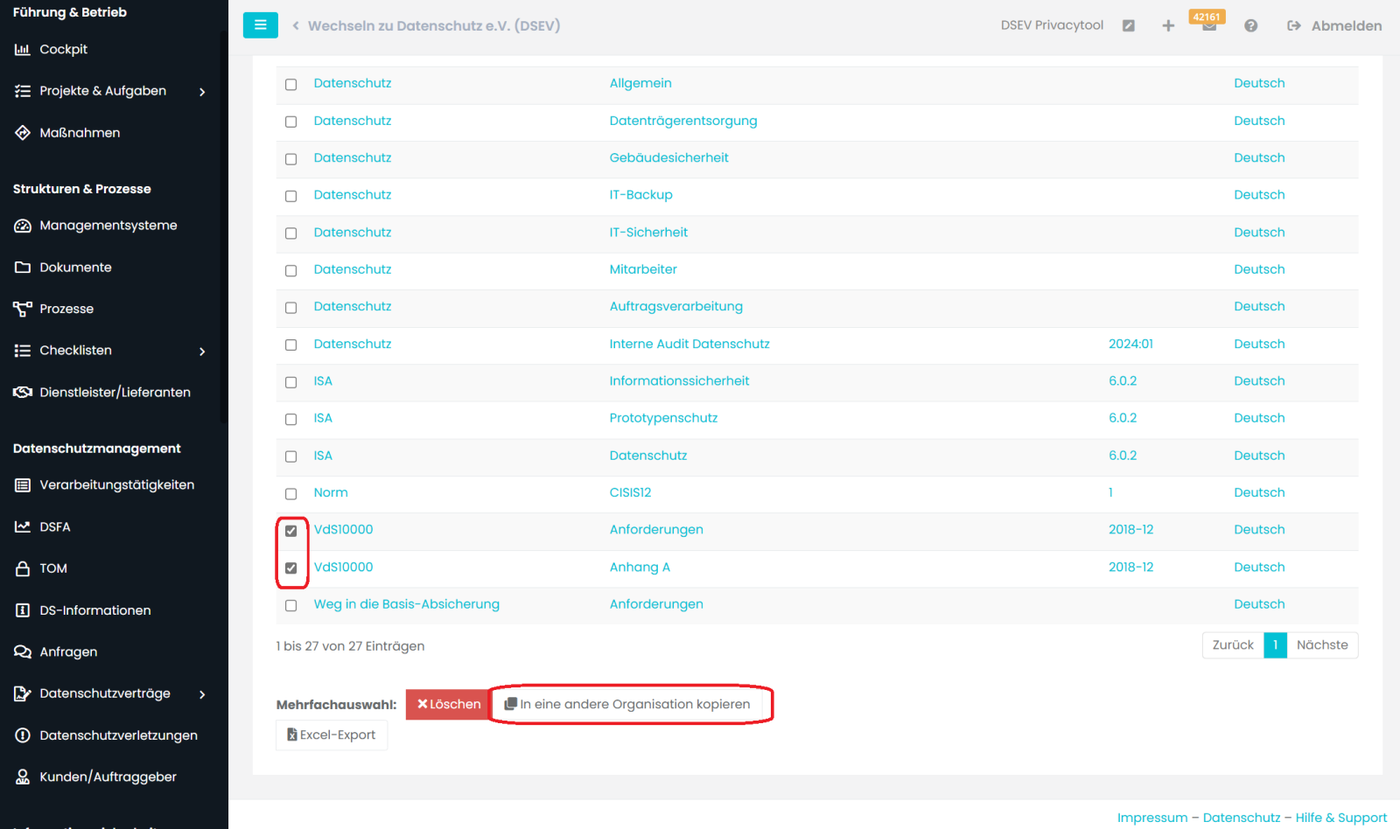1400x829 pixels.
Task: Click the Excel-Export button
Action: tap(331, 735)
